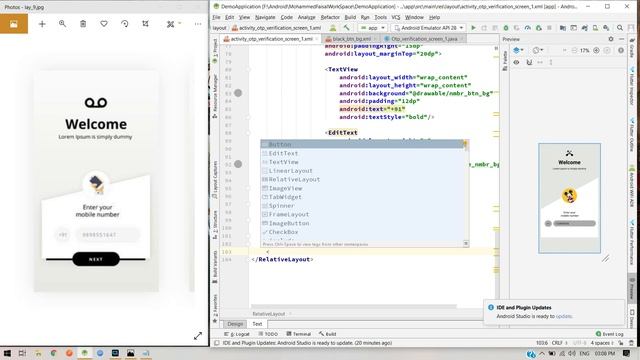The image size is (640, 360).
Task: Hide the Preview panel minimize icon
Action: pos(621,39)
